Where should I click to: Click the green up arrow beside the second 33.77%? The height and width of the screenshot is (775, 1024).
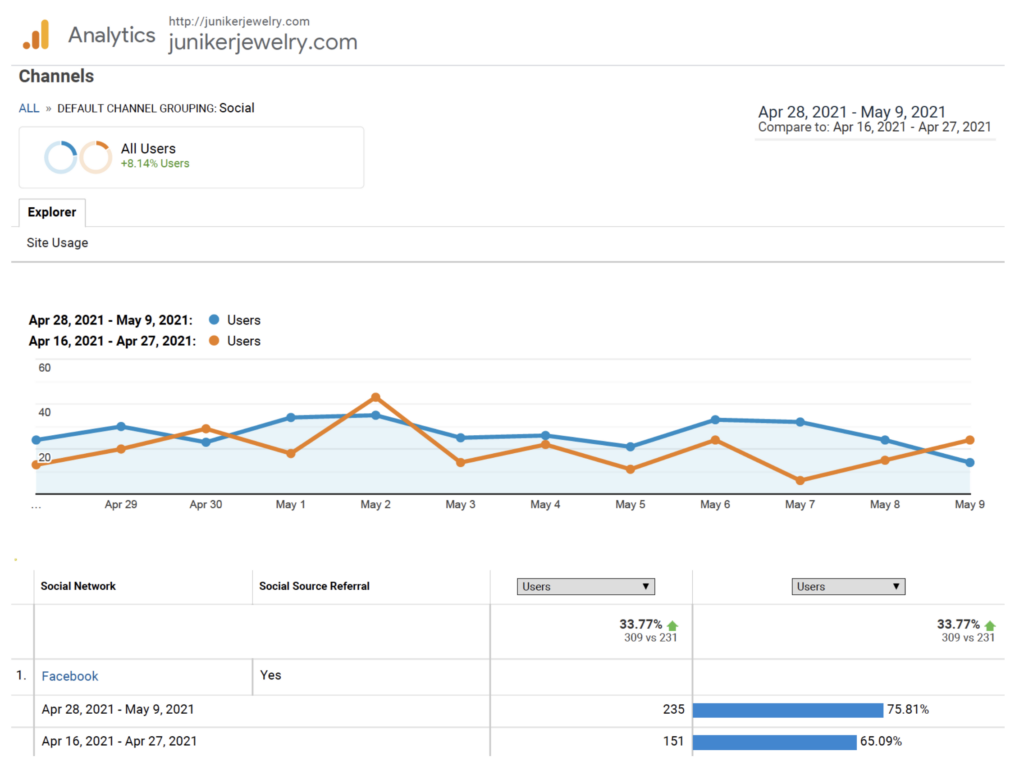point(990,625)
